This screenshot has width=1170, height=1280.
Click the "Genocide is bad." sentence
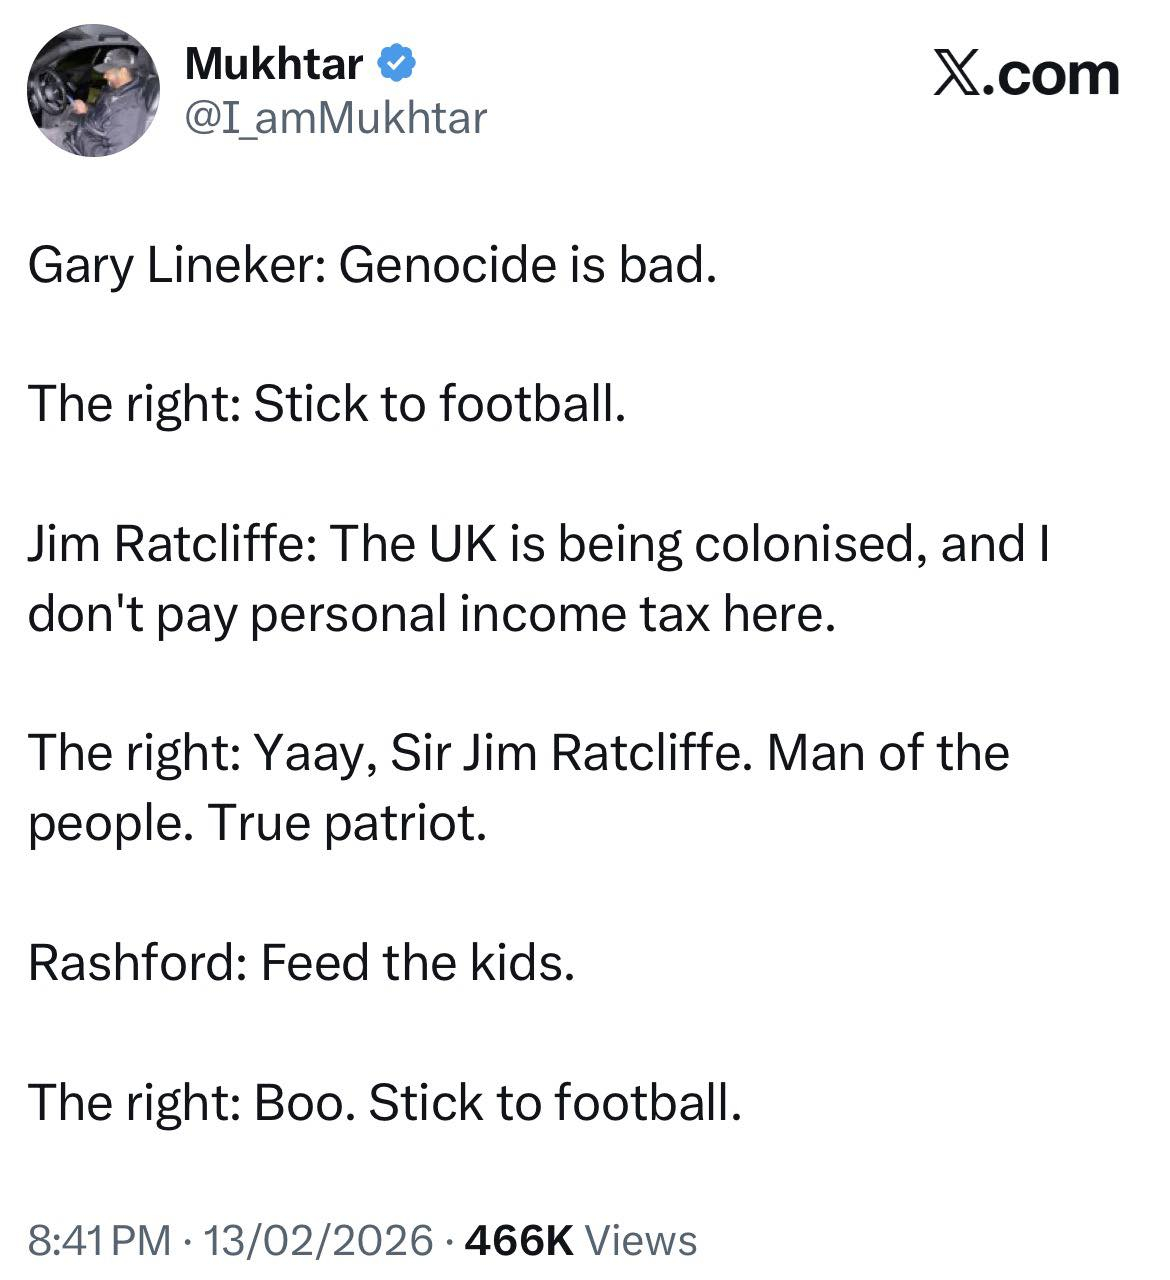pos(528,265)
